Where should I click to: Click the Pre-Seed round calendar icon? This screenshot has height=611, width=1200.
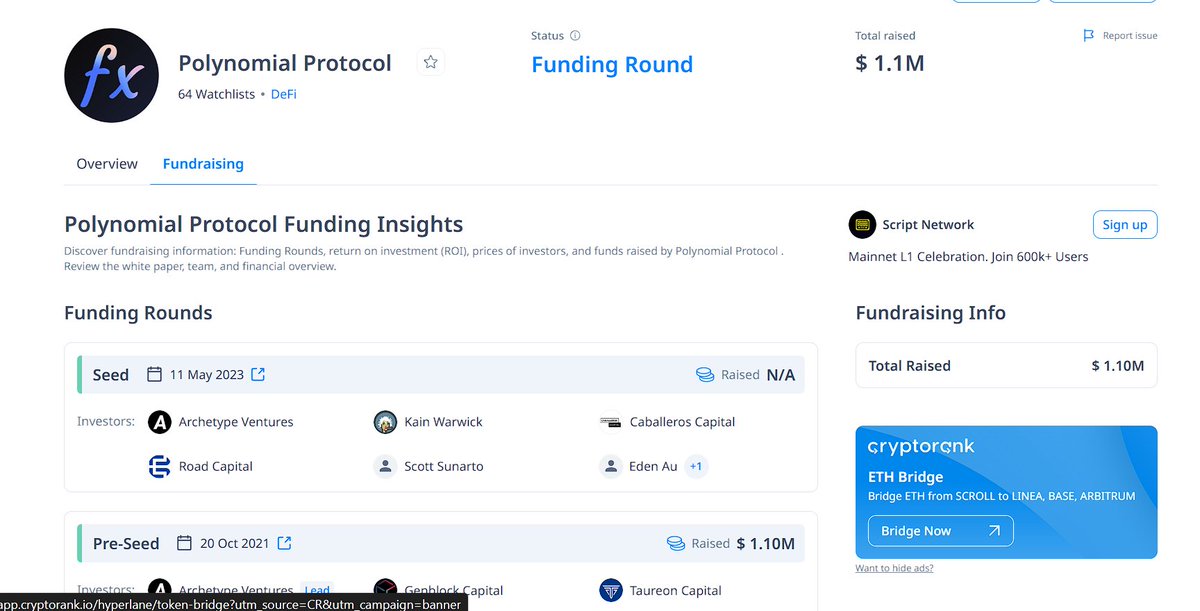[x=184, y=543]
